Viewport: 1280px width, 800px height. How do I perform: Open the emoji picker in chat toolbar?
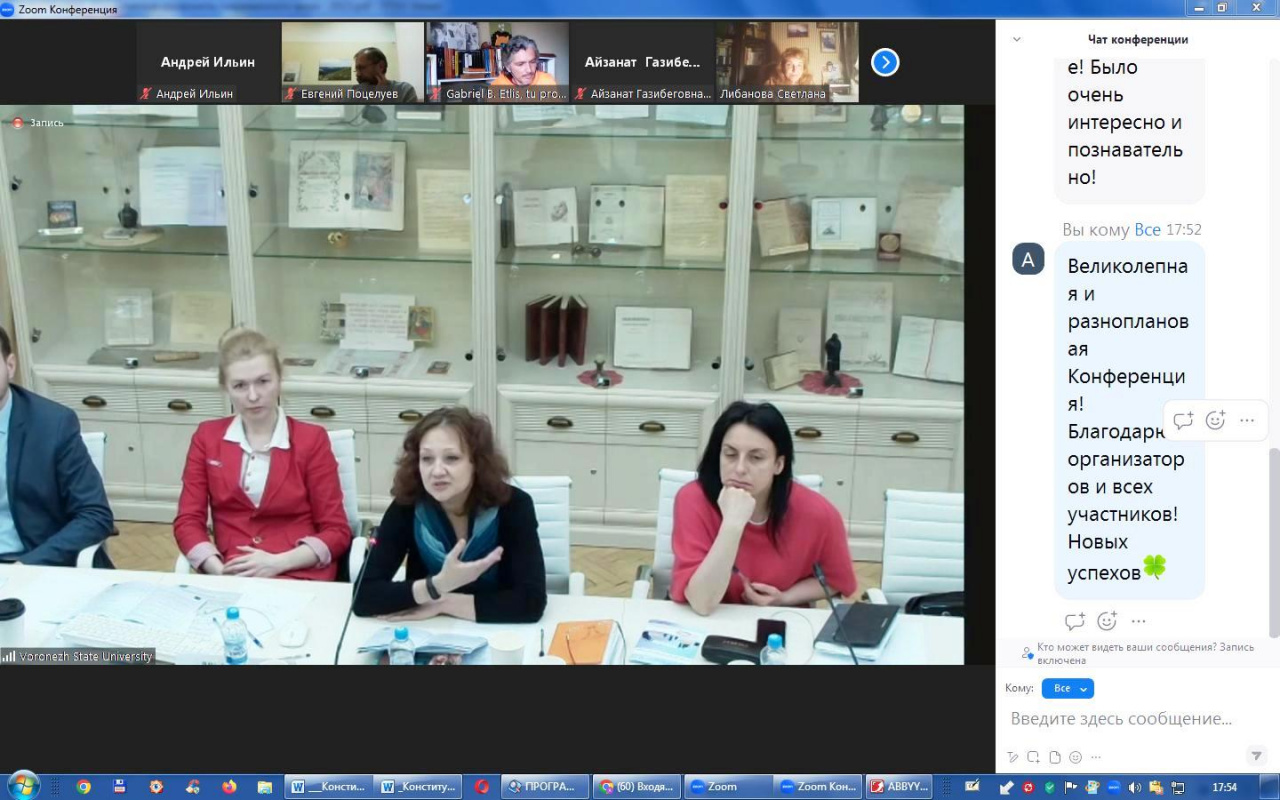[x=1075, y=757]
